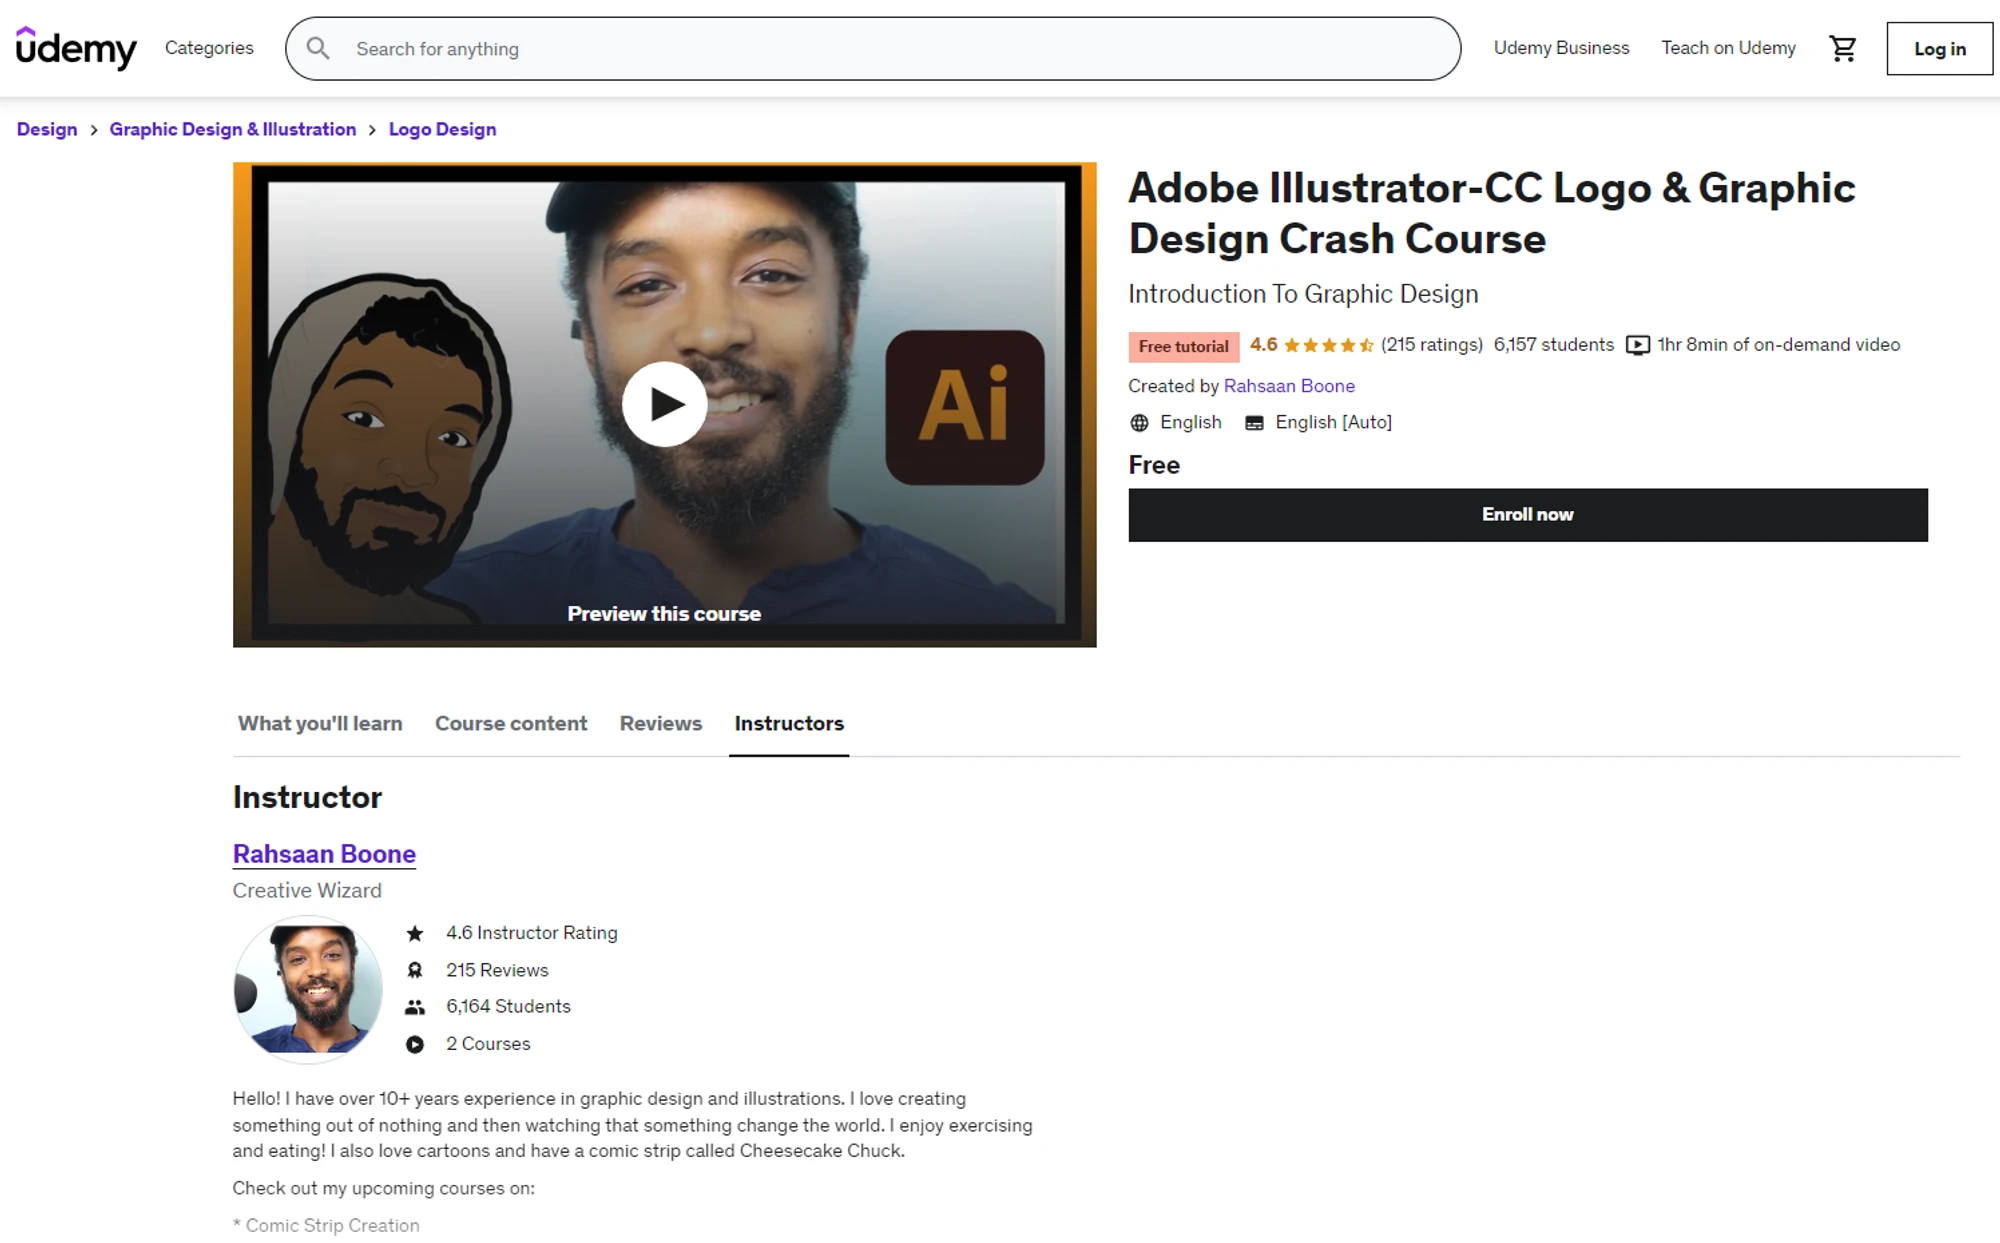Click the award icon next to 215 Reviews
Screen dimensions: 2000x1243
[x=414, y=969]
